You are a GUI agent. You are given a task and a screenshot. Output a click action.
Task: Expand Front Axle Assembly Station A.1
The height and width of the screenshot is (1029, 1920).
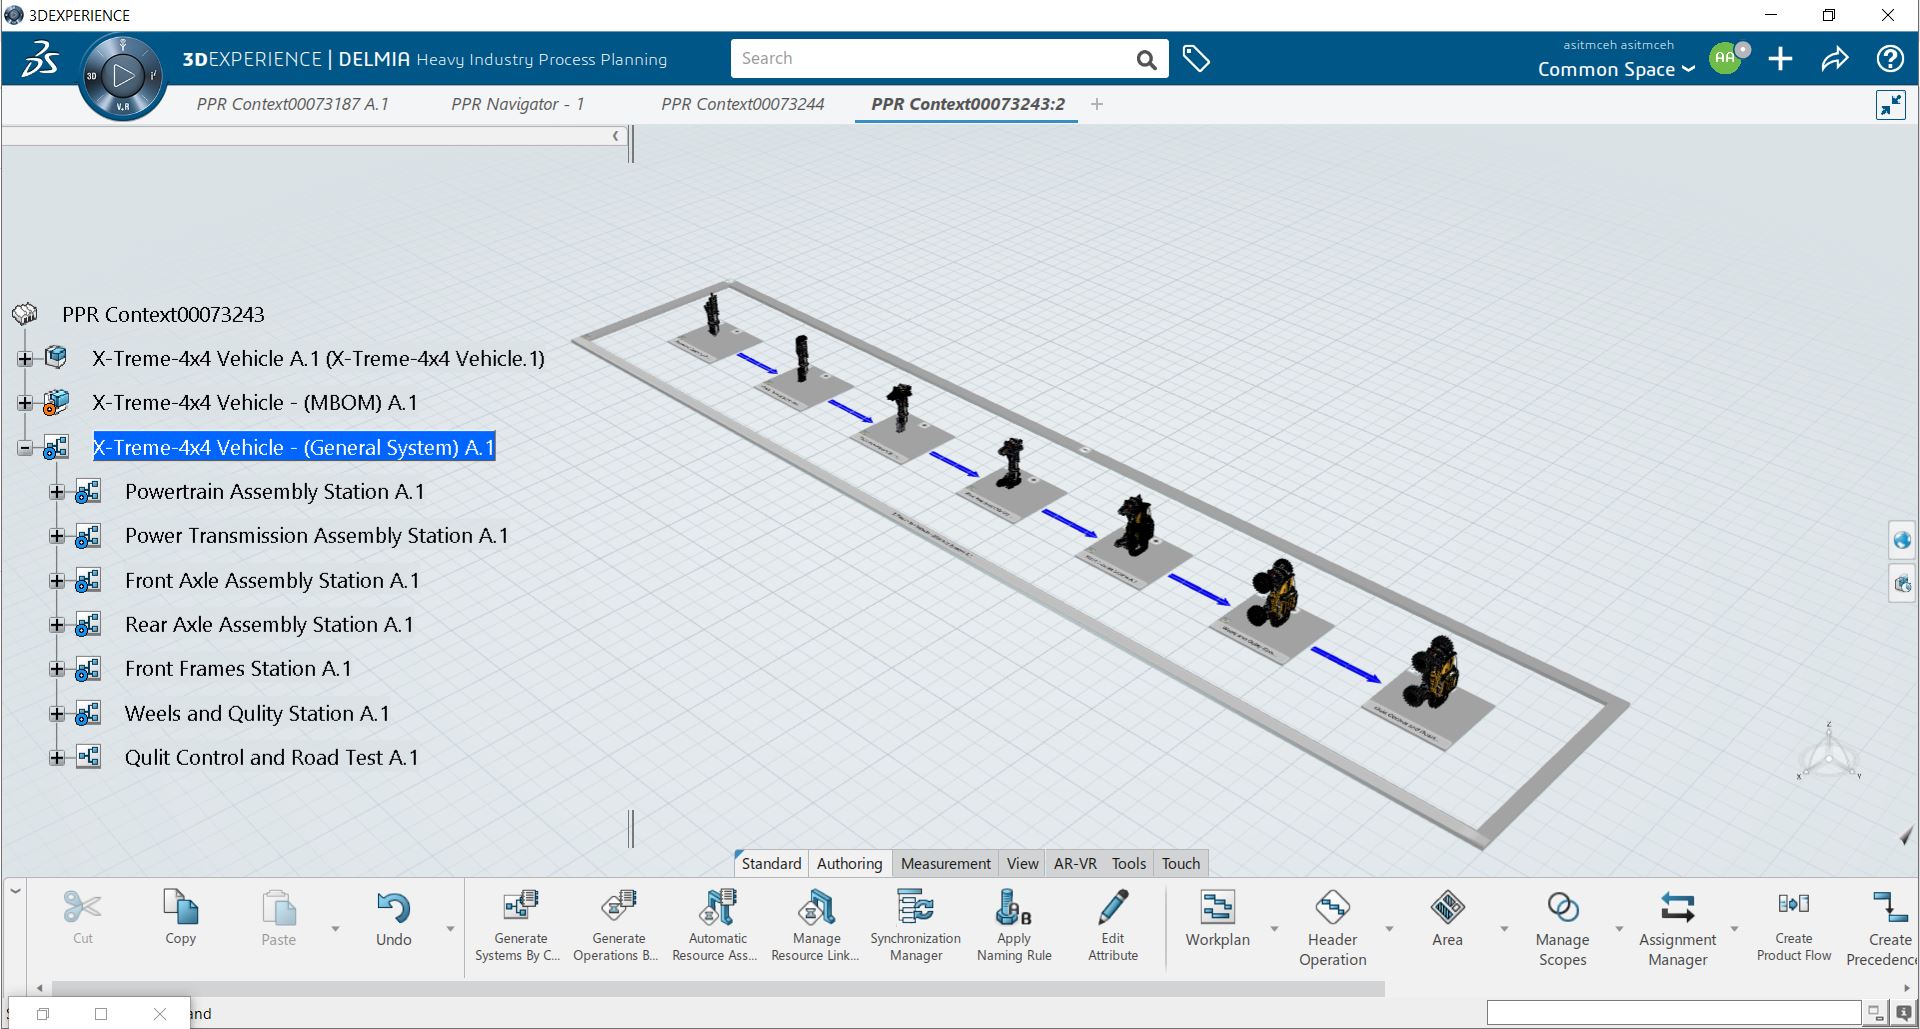point(57,581)
